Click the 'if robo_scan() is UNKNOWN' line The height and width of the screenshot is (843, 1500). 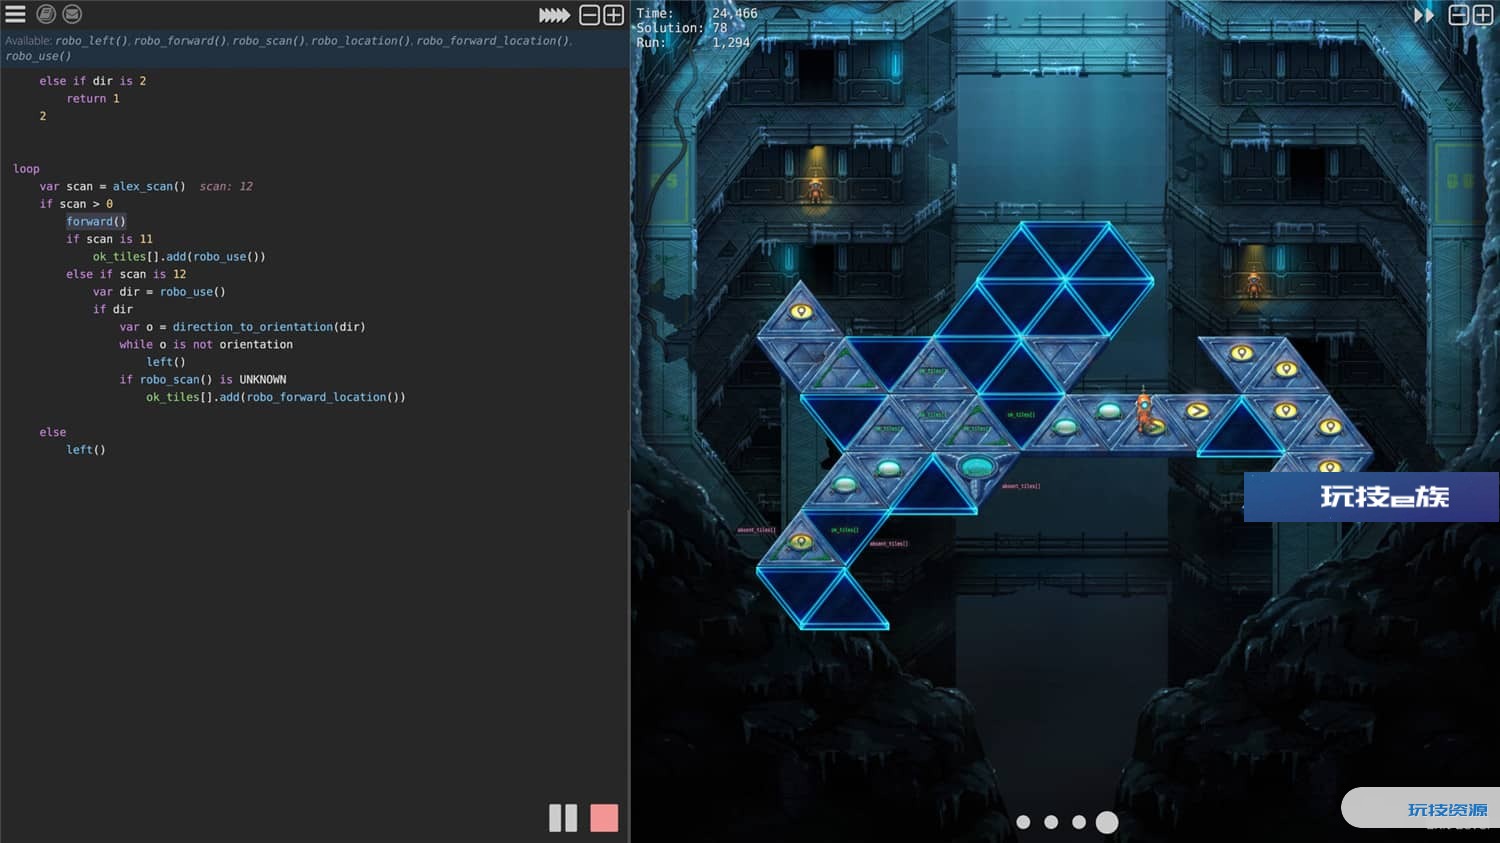point(203,380)
